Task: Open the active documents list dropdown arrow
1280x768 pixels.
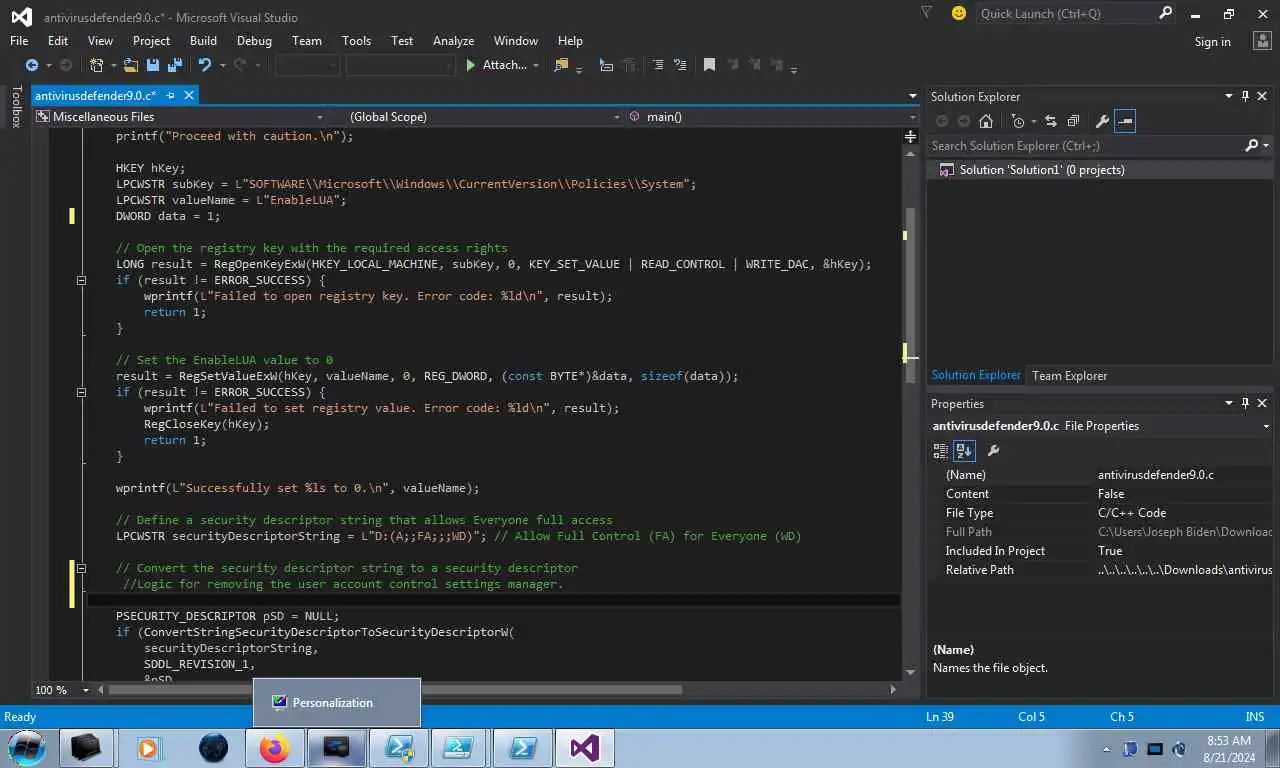Action: (x=912, y=96)
